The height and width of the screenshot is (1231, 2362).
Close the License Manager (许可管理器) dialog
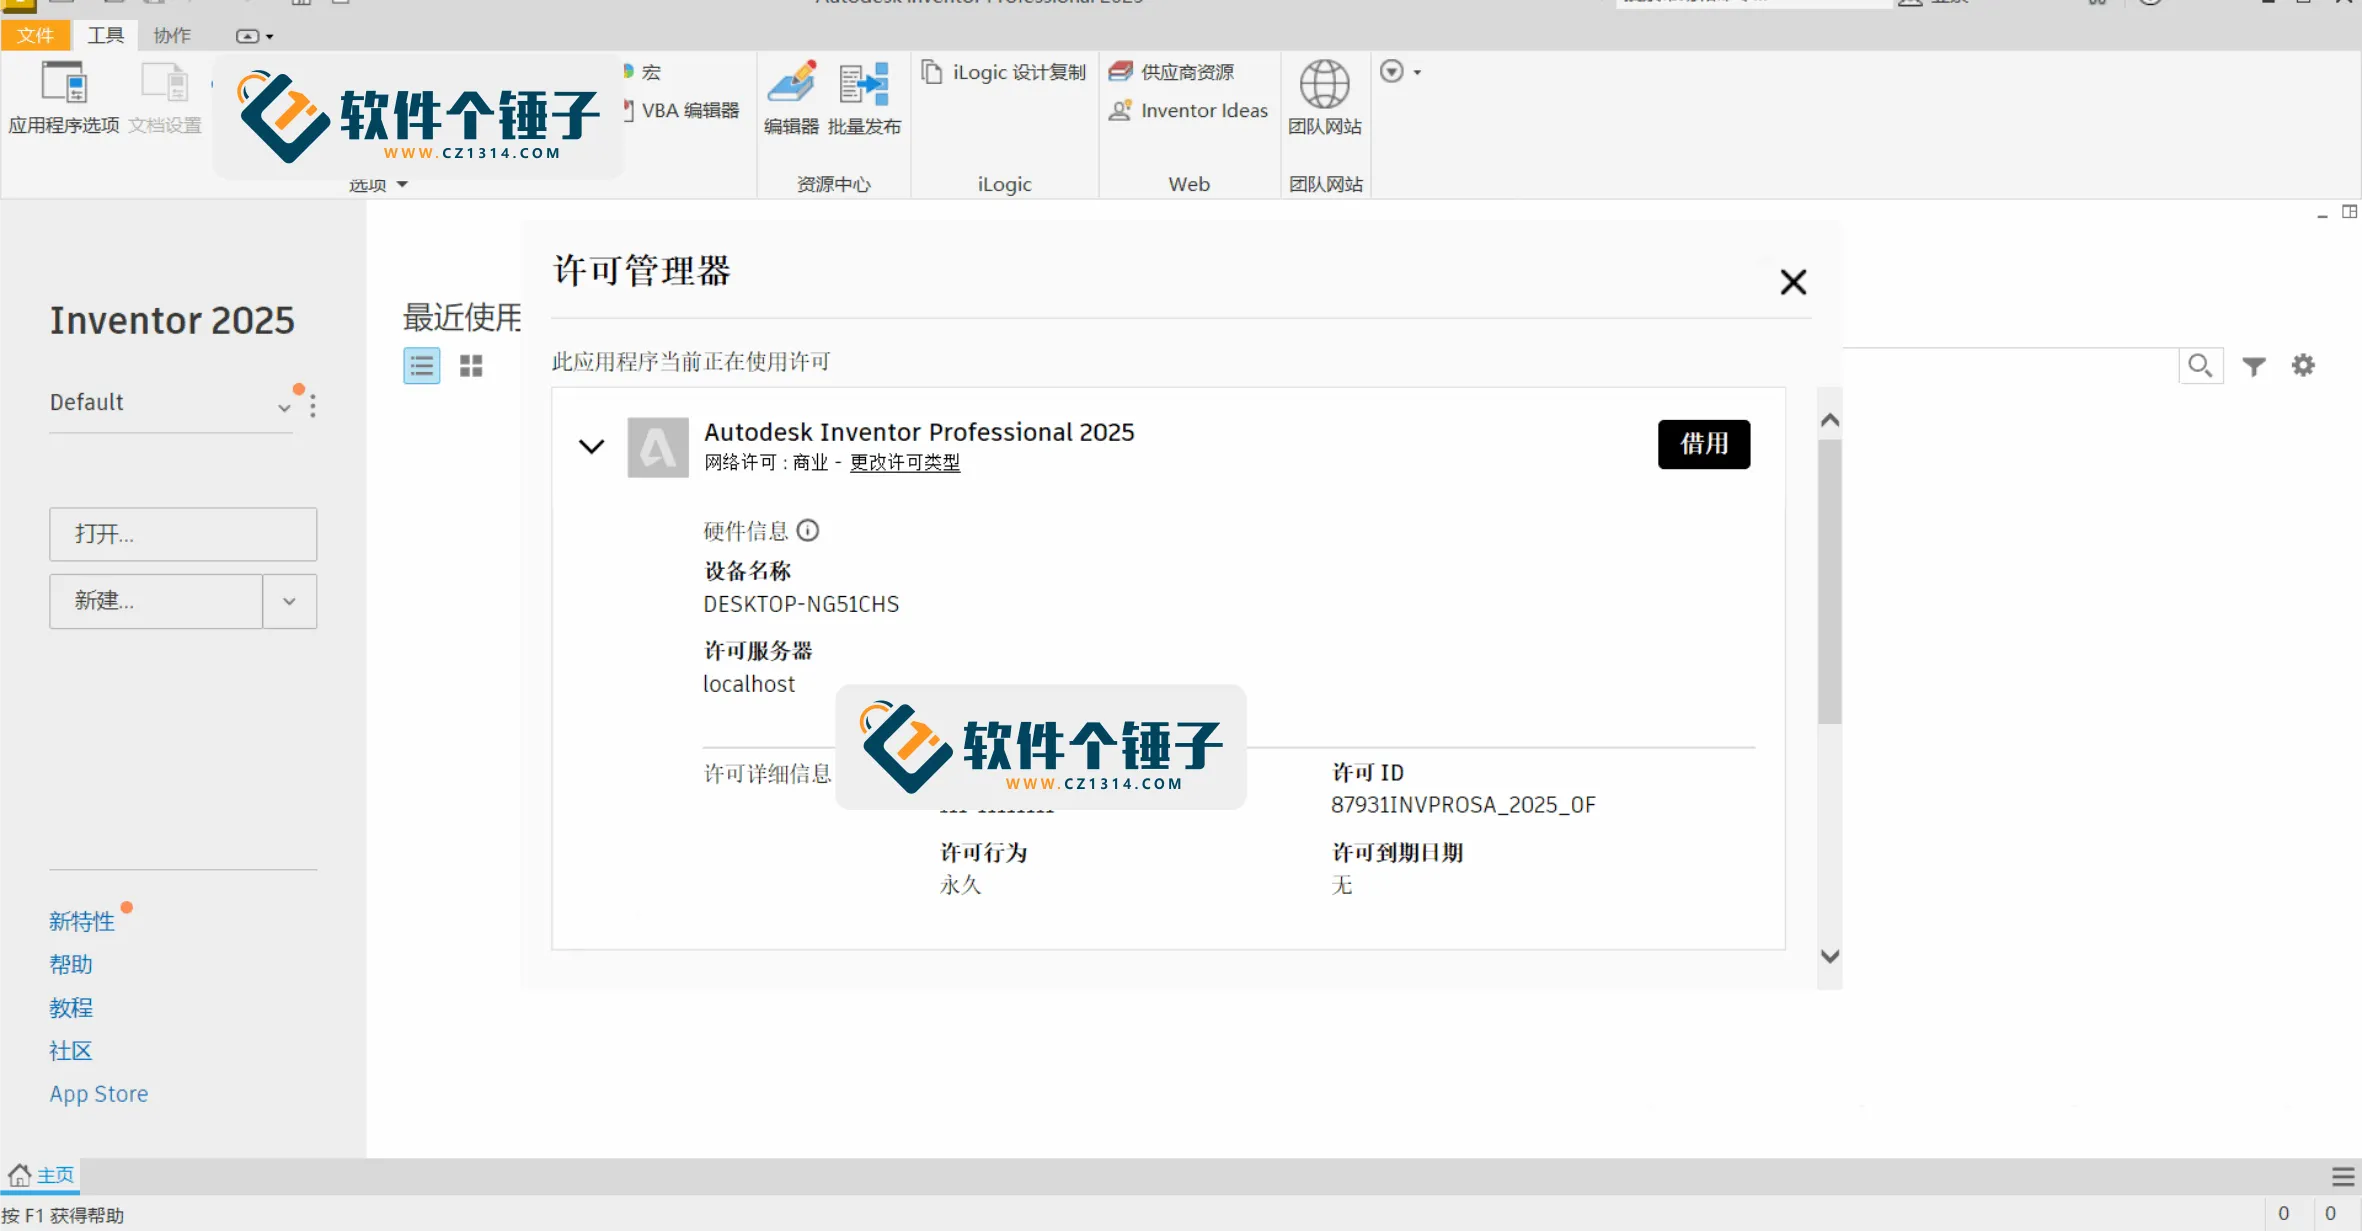tap(1793, 282)
